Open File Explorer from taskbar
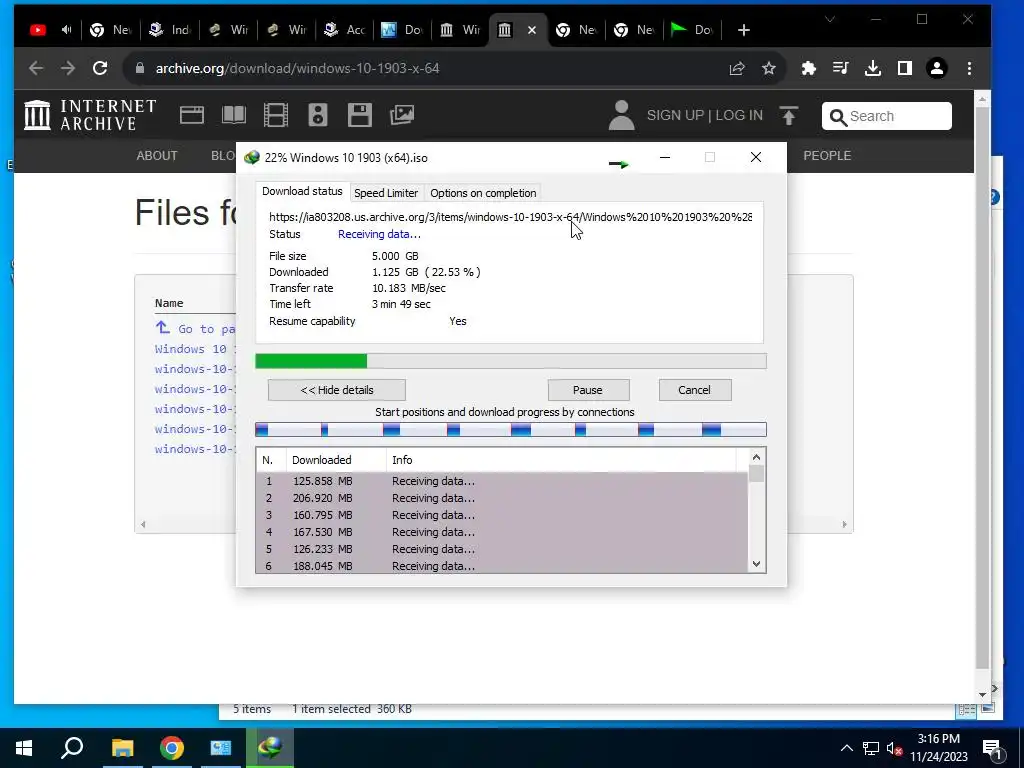The width and height of the screenshot is (1024, 768). (x=122, y=748)
